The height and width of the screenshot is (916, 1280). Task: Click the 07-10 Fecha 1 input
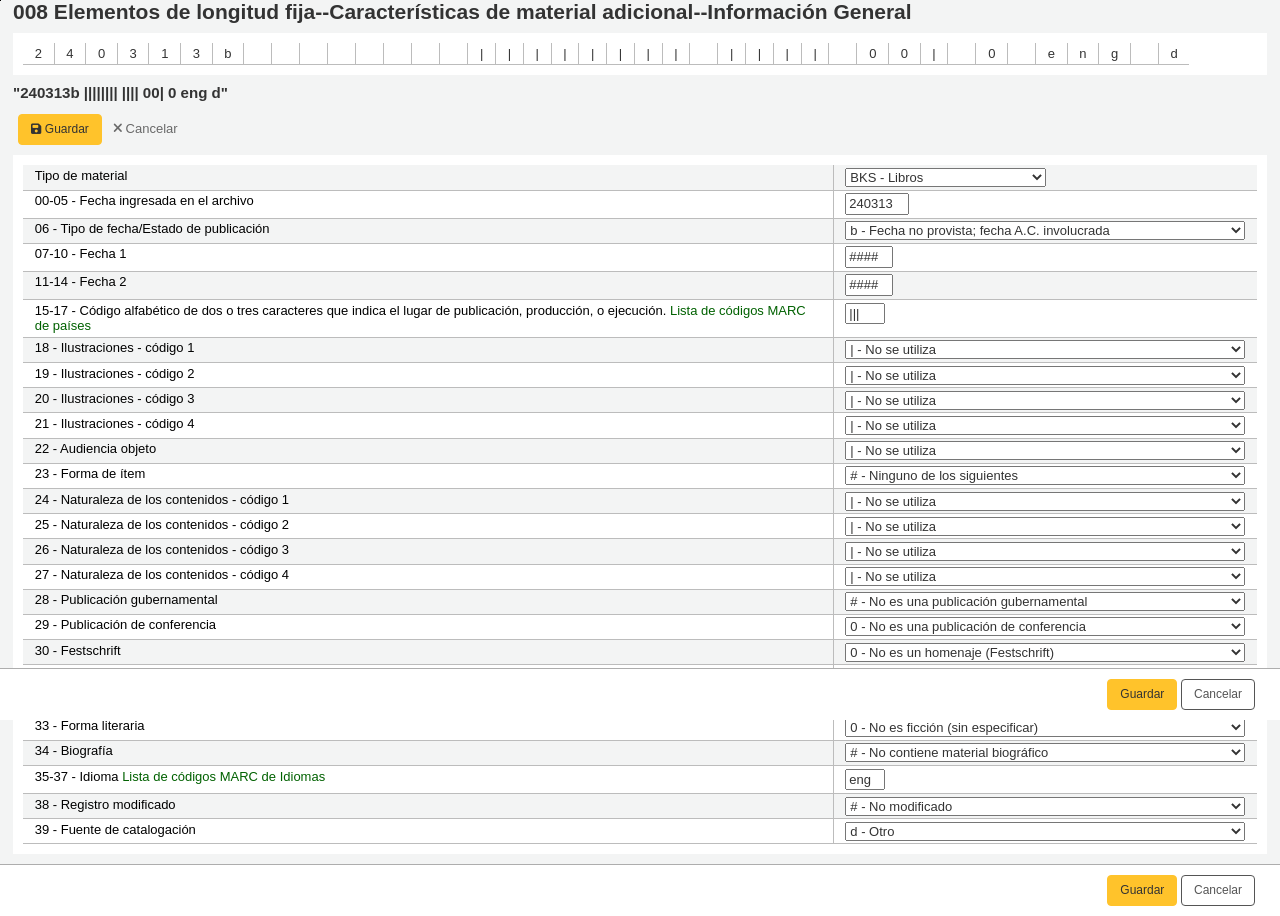869,257
